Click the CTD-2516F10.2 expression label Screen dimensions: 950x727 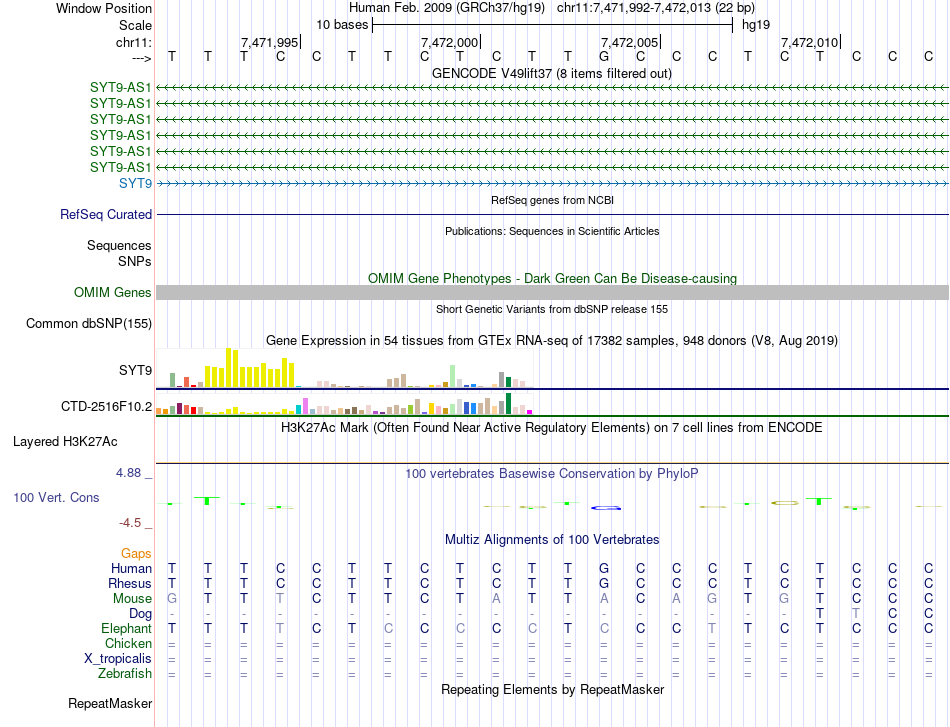click(x=107, y=407)
